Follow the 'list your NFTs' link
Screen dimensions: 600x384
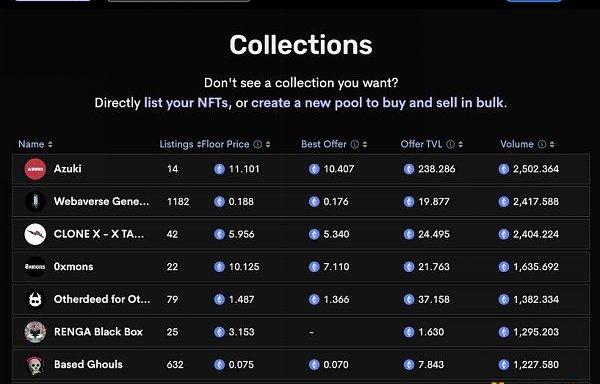click(186, 103)
